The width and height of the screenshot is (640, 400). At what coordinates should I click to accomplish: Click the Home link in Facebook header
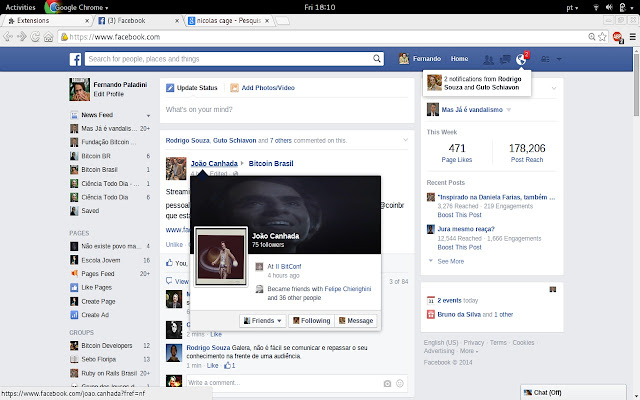pos(459,59)
